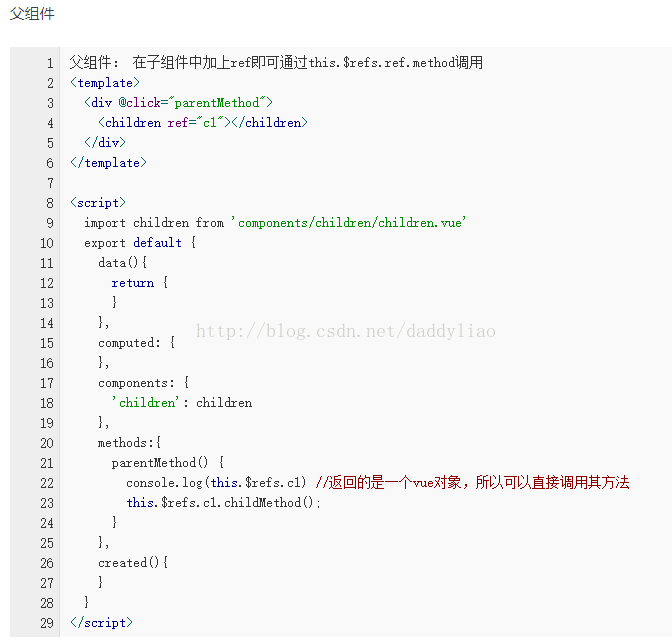Click the "methods:{" line
672x640 pixels.
coord(129,442)
